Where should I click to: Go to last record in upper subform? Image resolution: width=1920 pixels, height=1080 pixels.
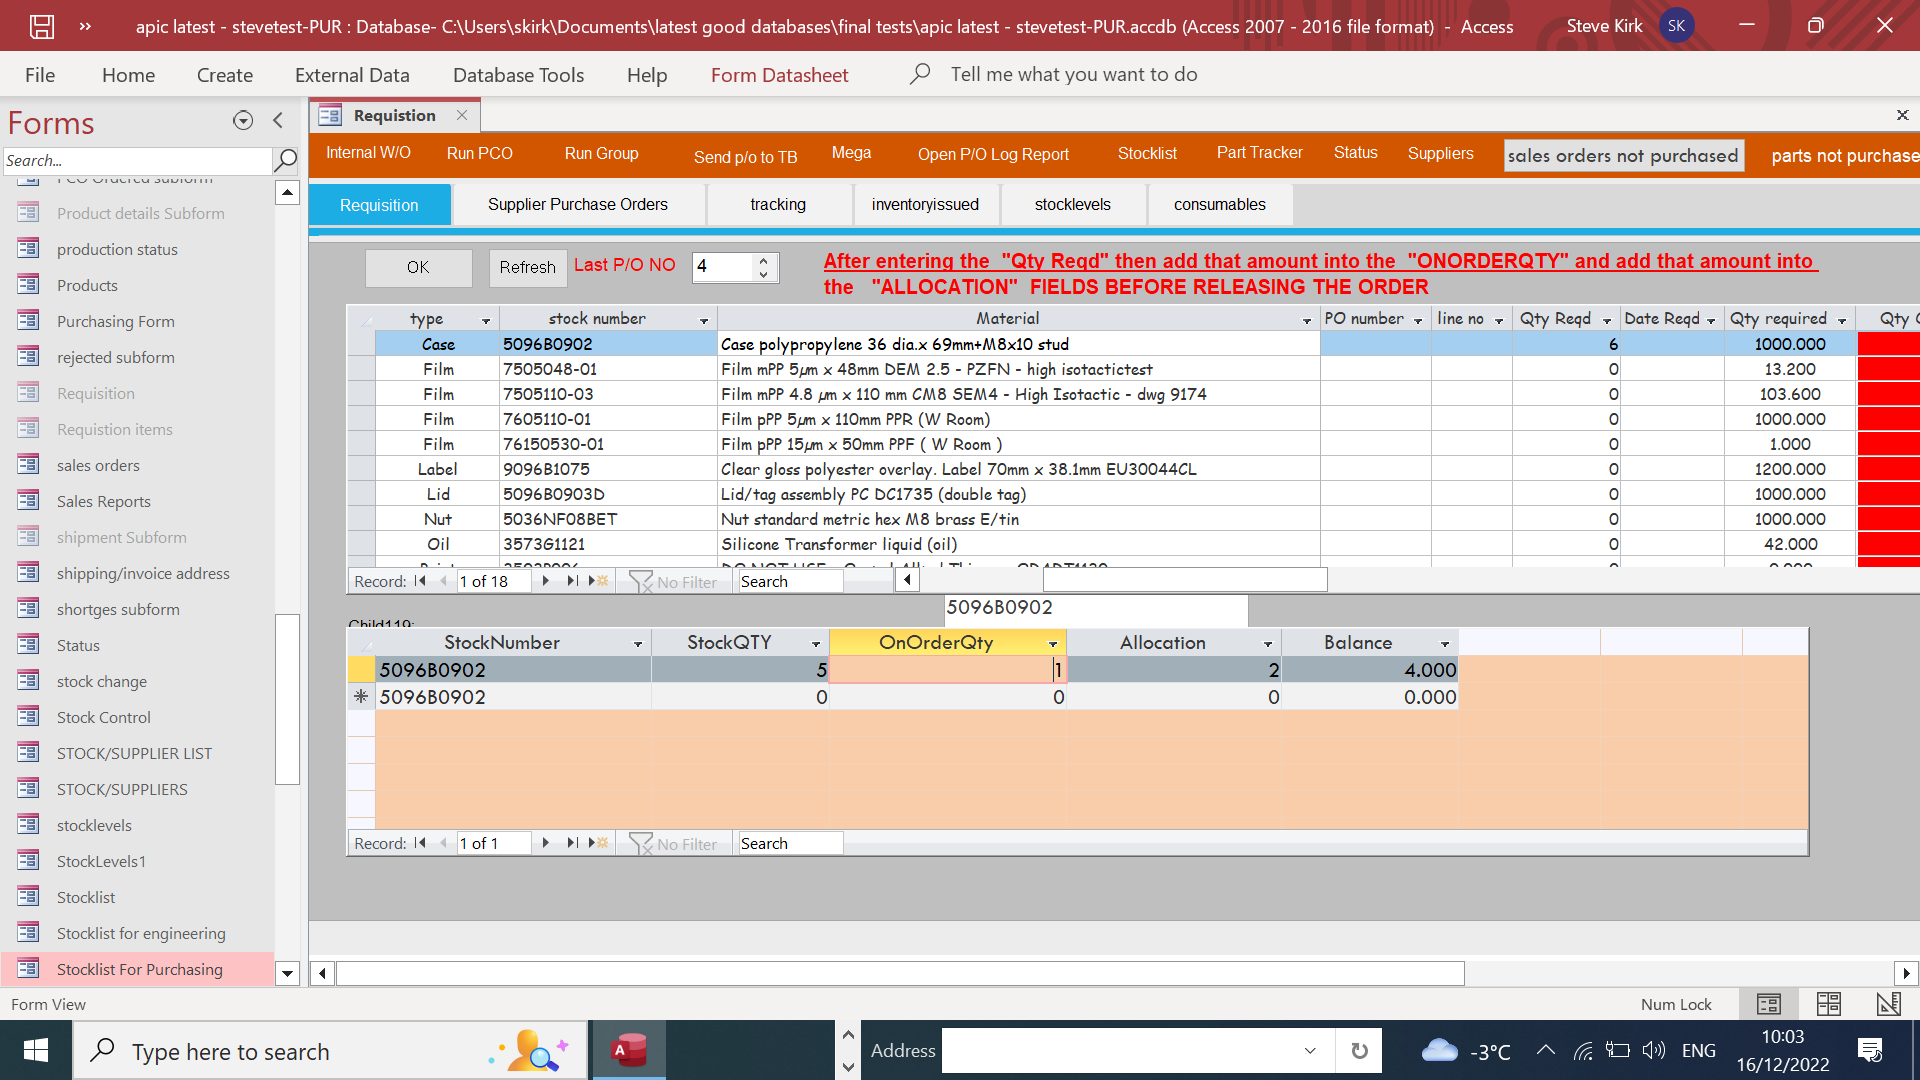tap(572, 581)
